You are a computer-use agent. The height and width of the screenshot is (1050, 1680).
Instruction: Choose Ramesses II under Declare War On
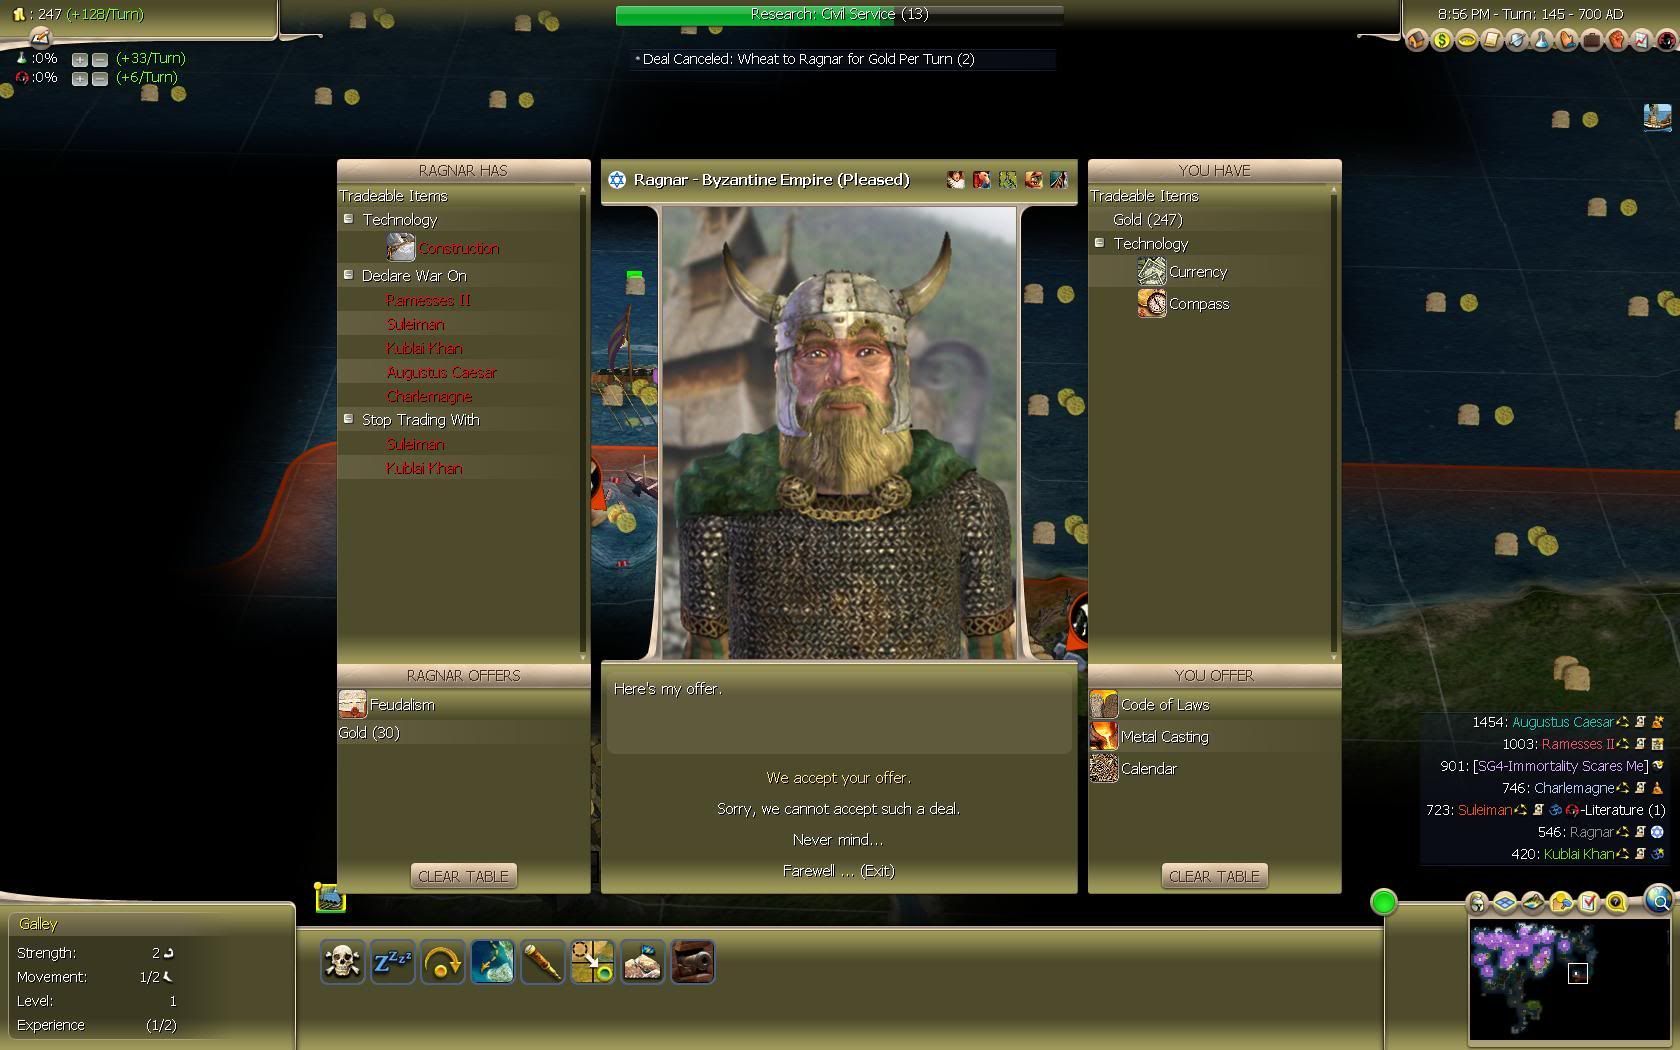428,300
